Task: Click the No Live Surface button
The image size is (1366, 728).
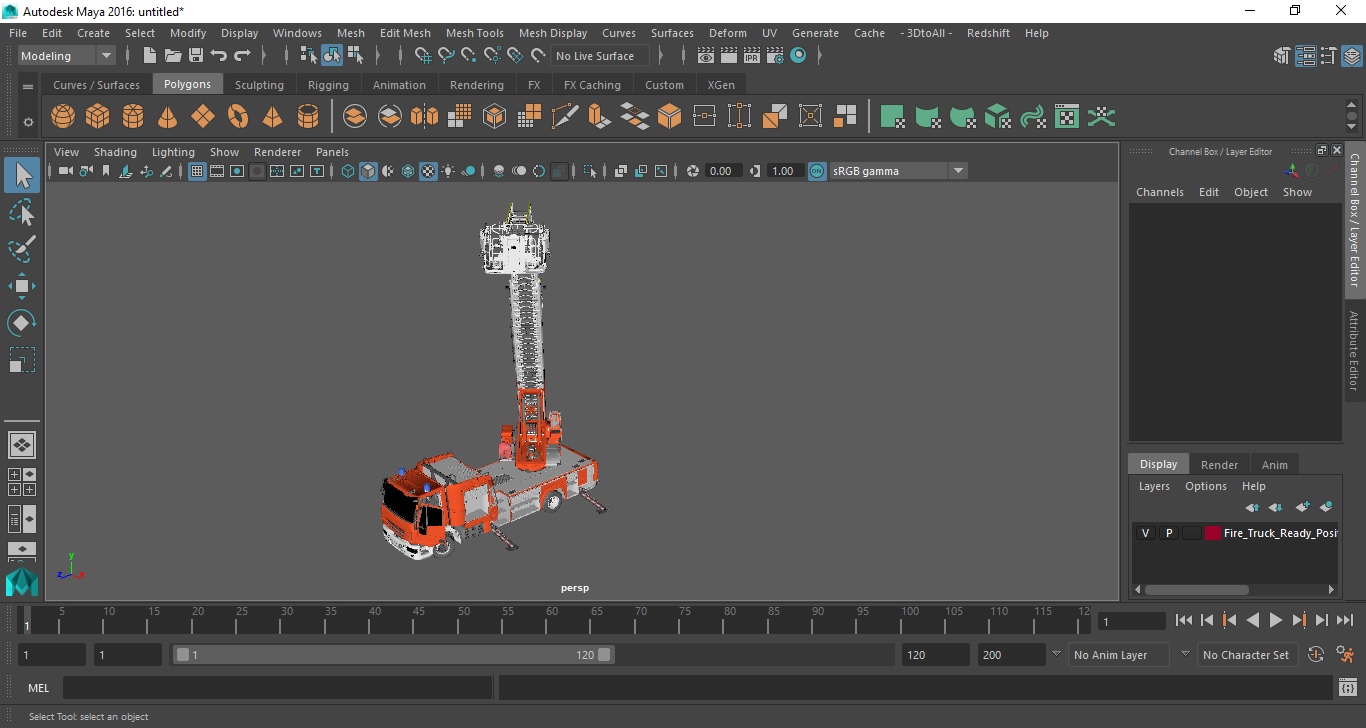Action: [595, 56]
